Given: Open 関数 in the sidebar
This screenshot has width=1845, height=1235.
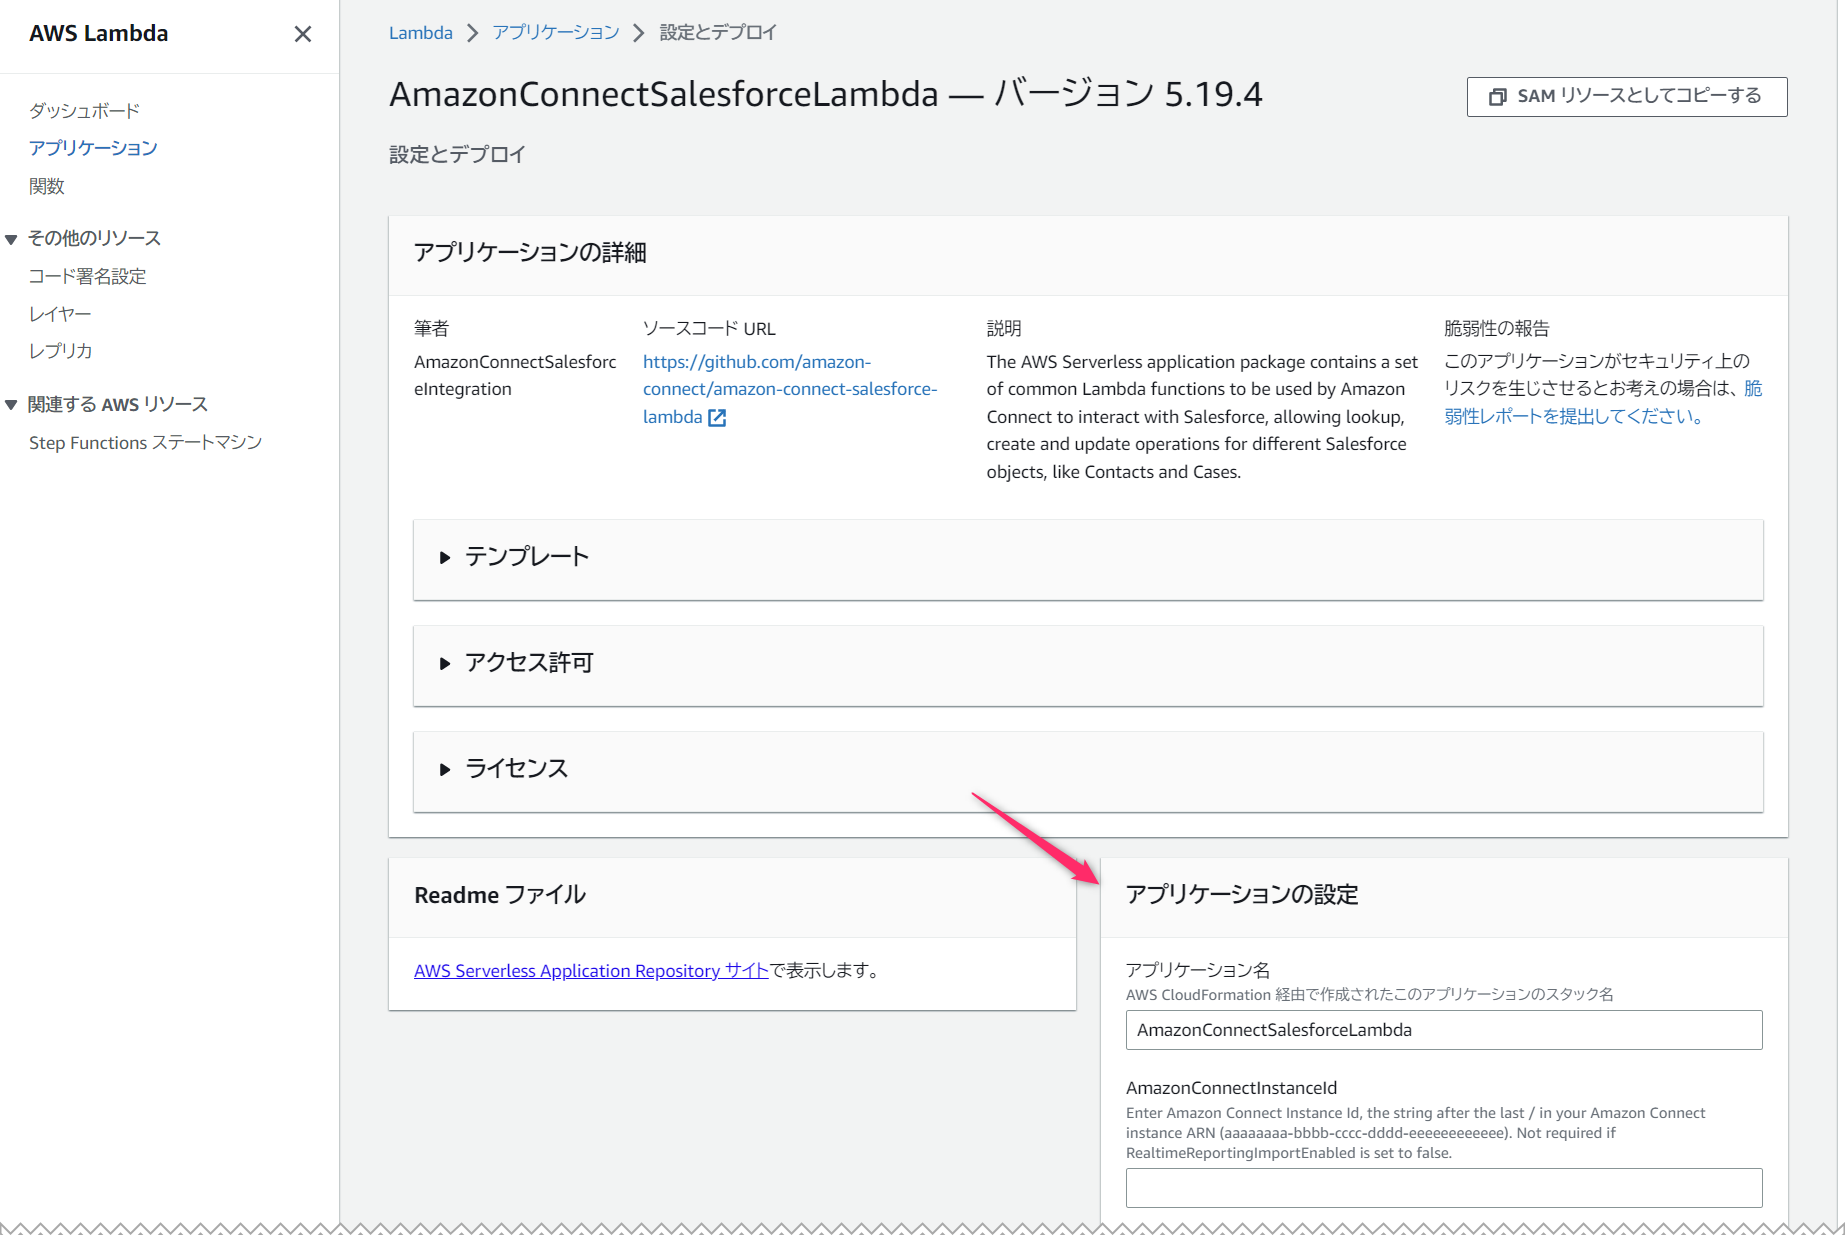Looking at the screenshot, I should [47, 186].
